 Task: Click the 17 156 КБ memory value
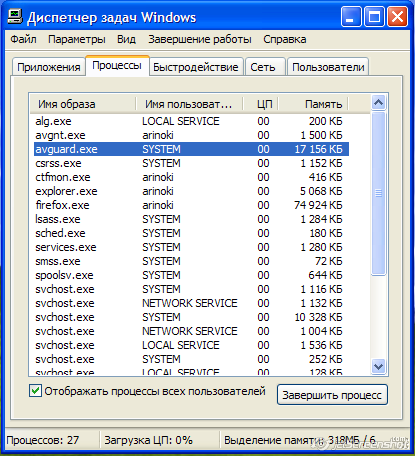click(x=318, y=149)
